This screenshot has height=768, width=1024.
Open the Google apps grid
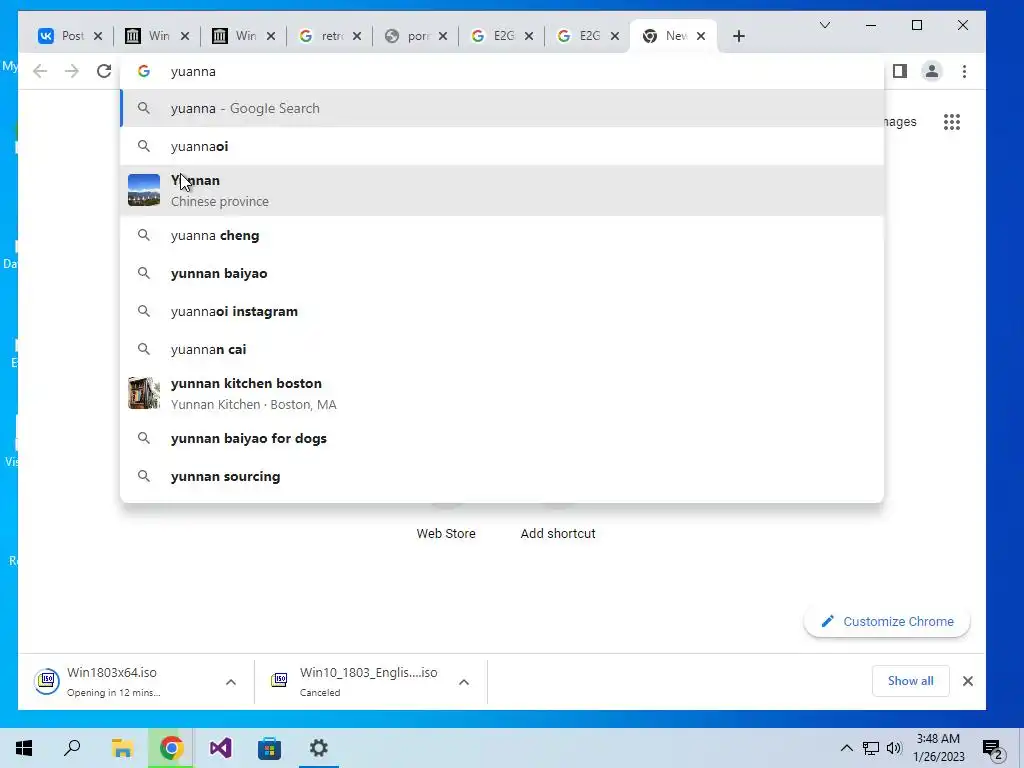952,121
